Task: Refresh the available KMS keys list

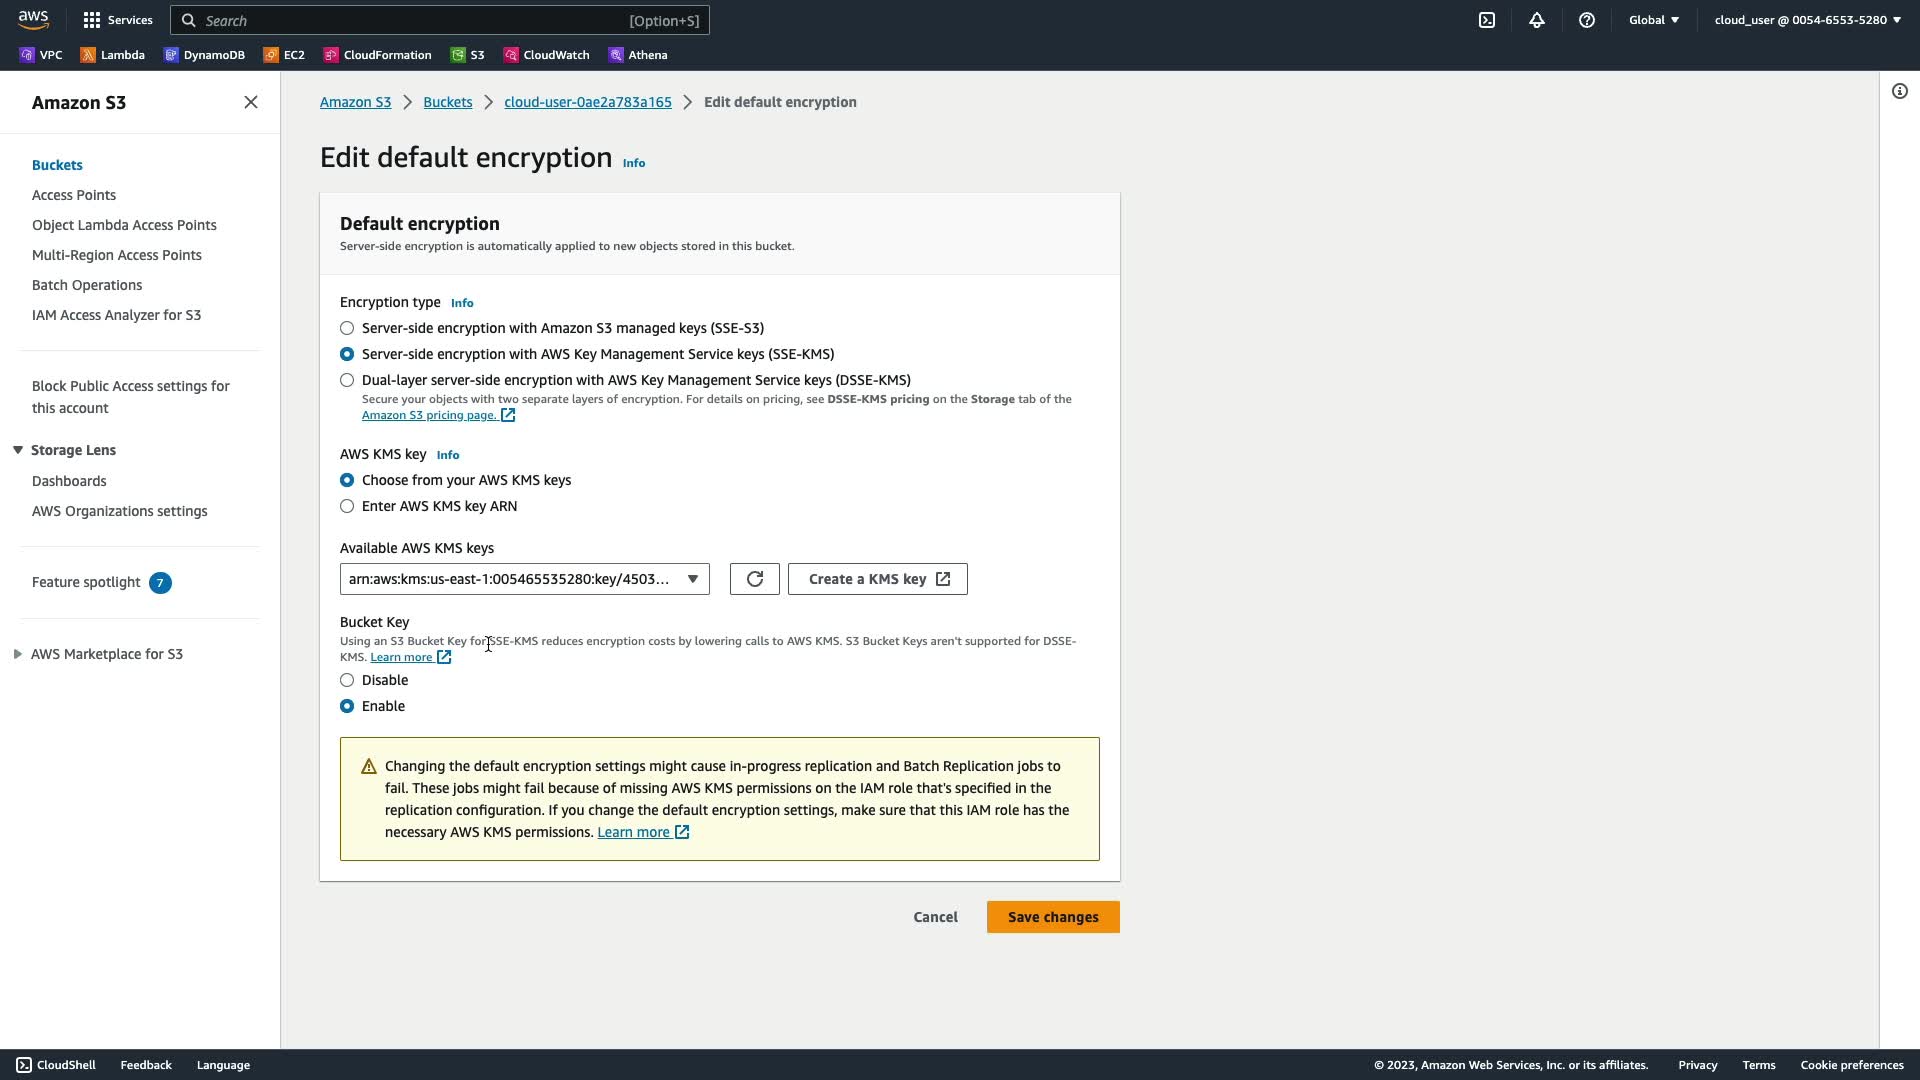Action: (x=755, y=579)
